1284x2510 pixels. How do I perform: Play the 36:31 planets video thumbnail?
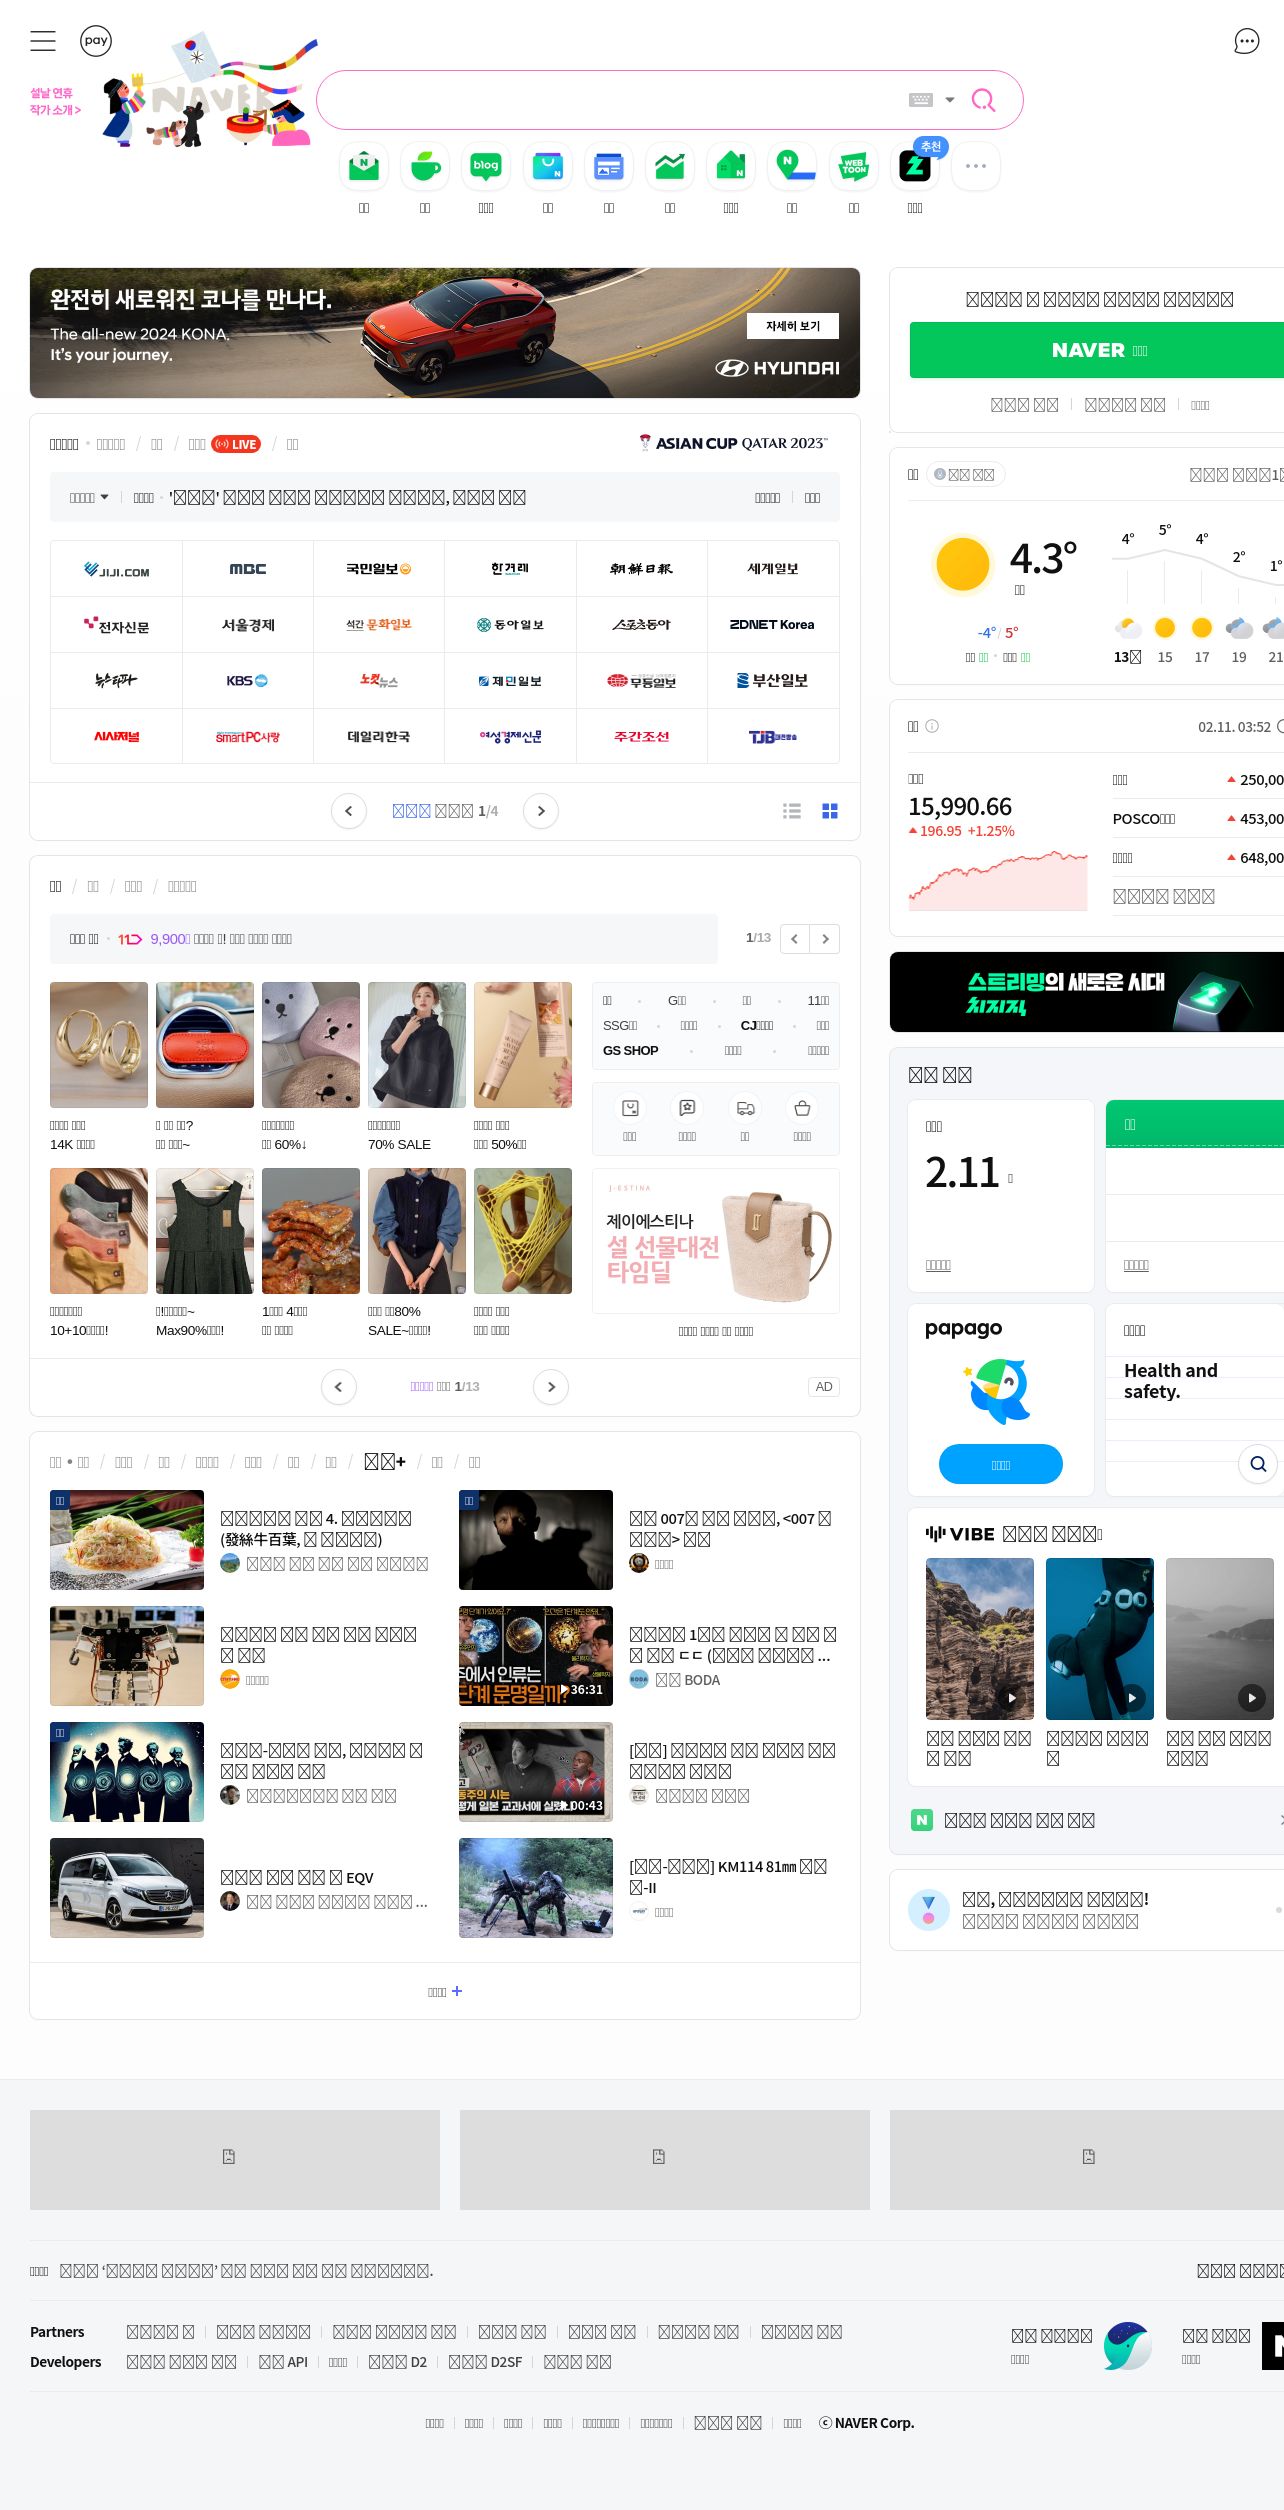[536, 1656]
